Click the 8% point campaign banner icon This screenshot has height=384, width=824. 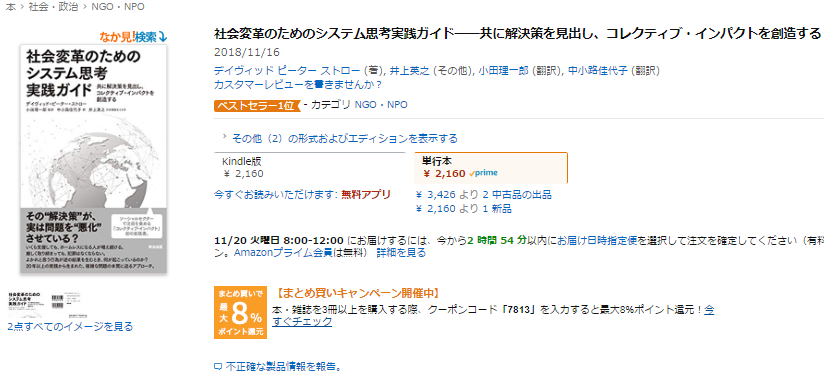tap(241, 313)
